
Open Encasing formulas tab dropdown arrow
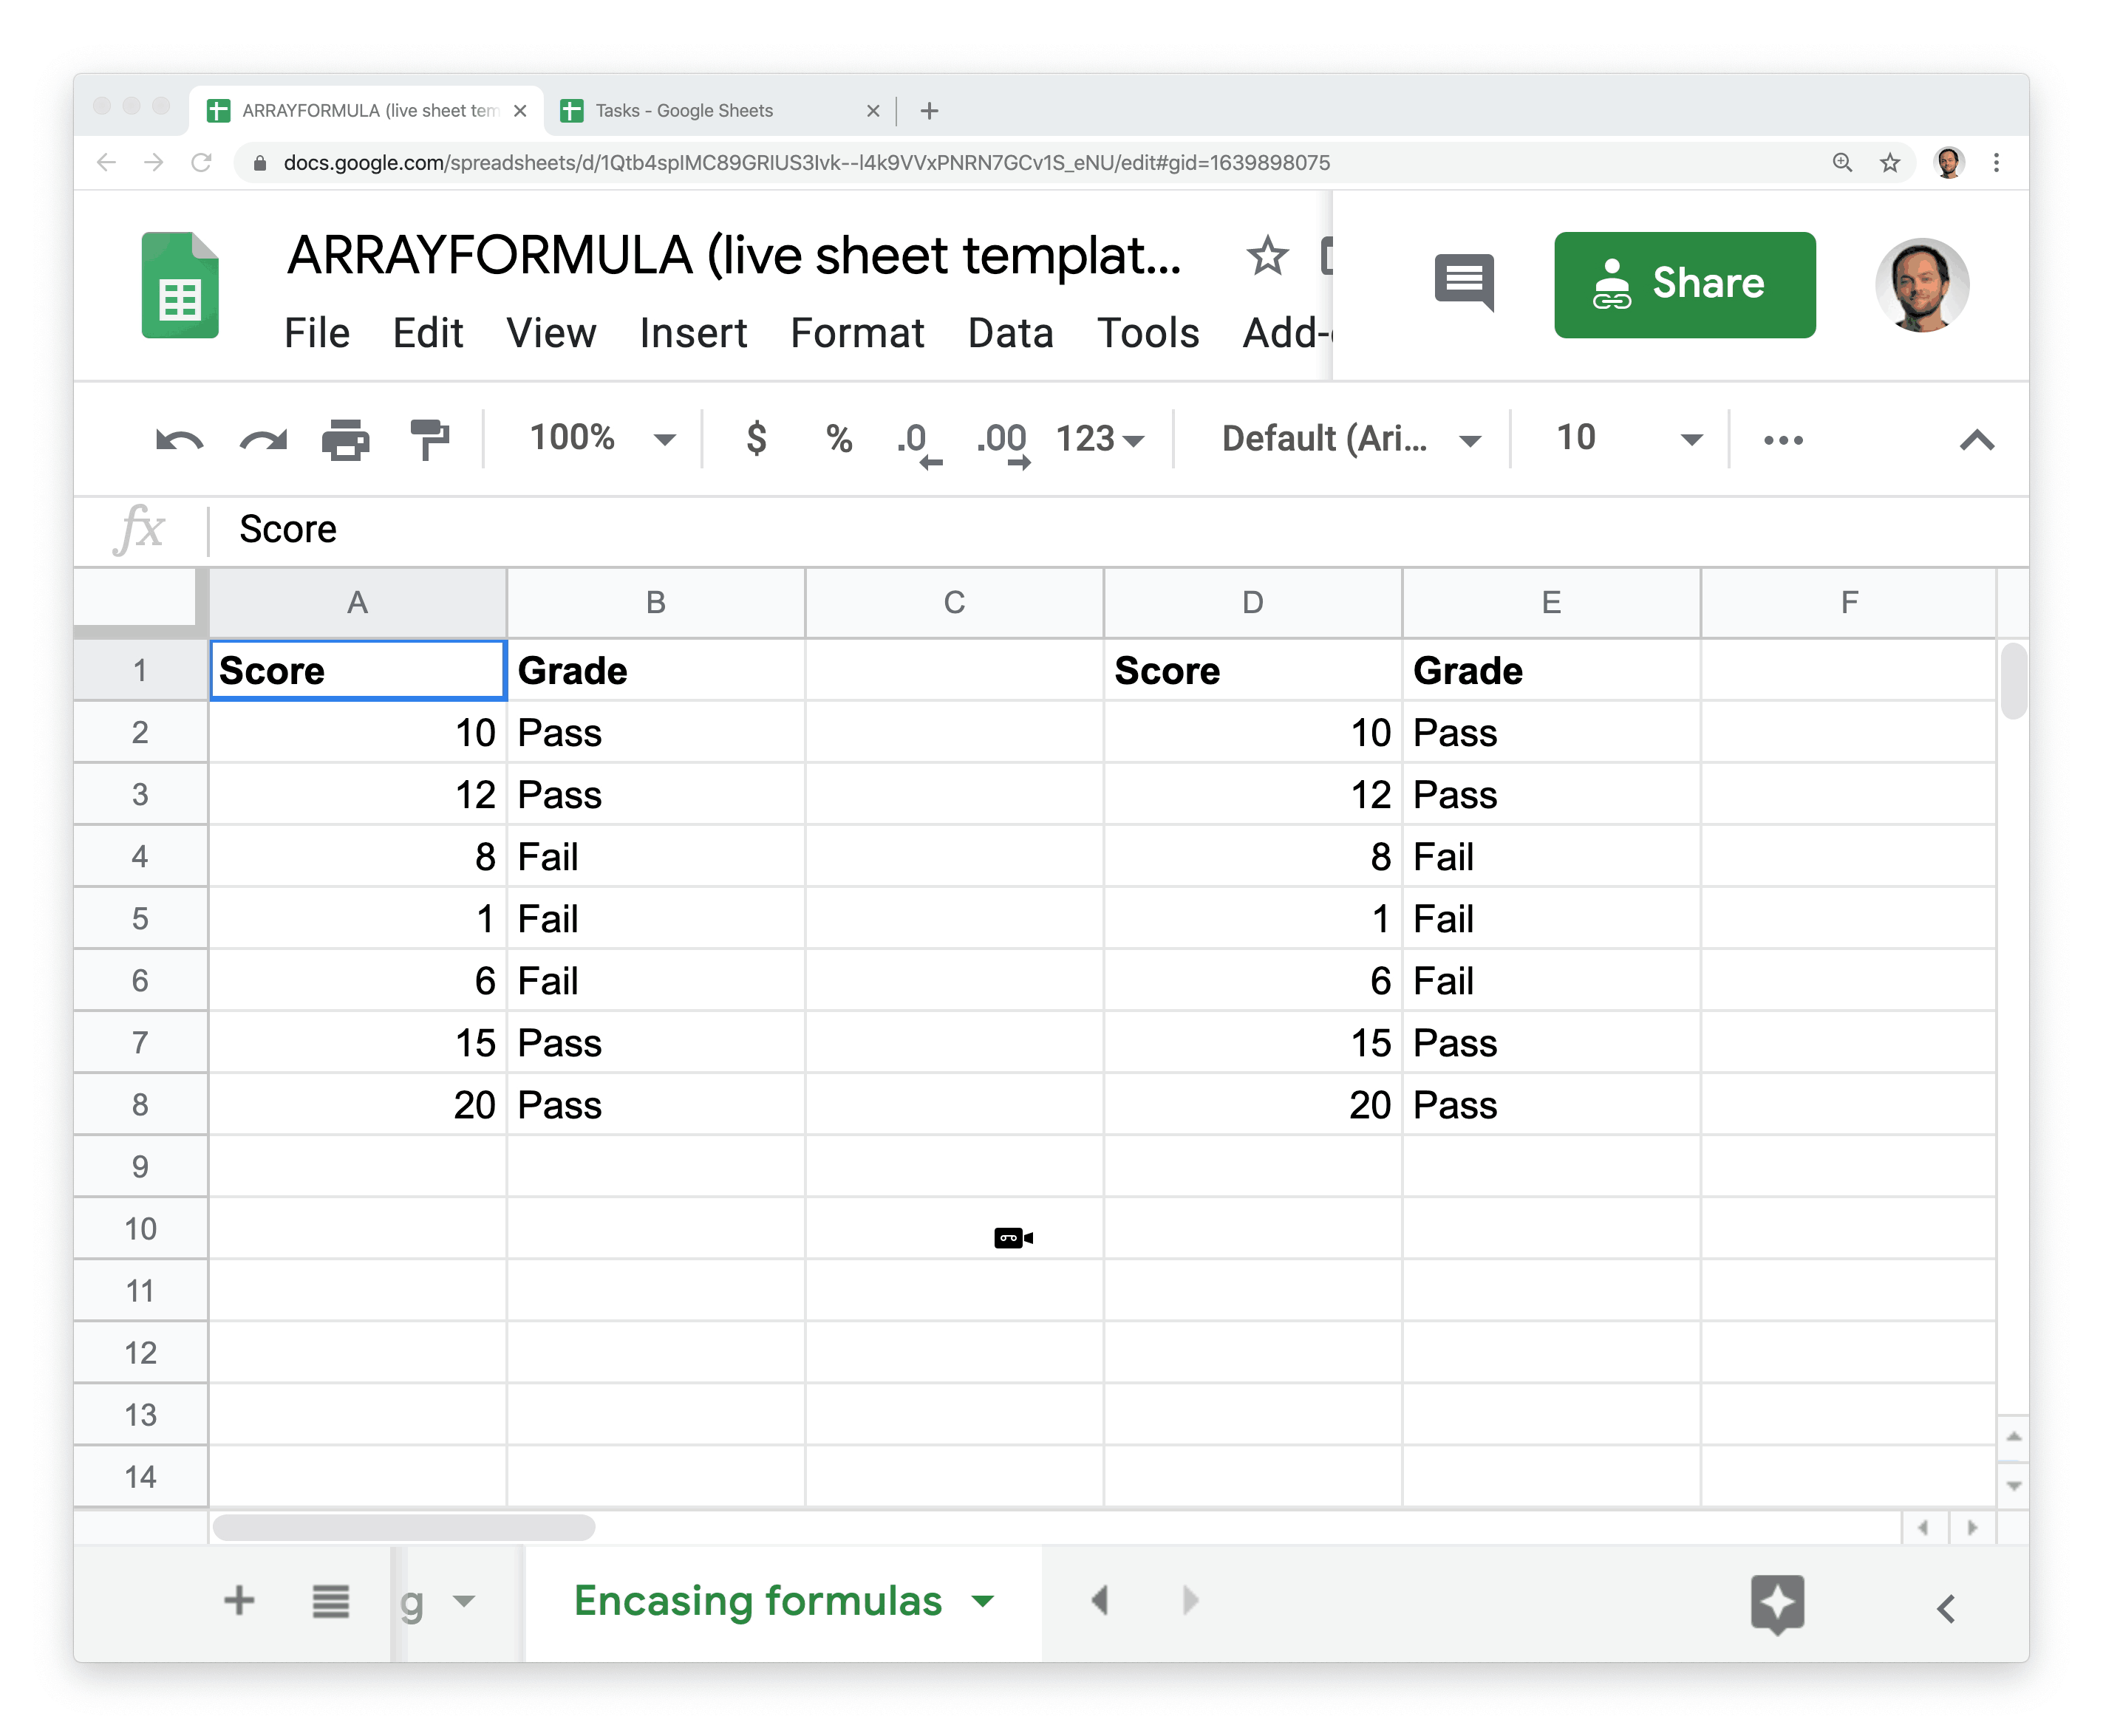[983, 1601]
